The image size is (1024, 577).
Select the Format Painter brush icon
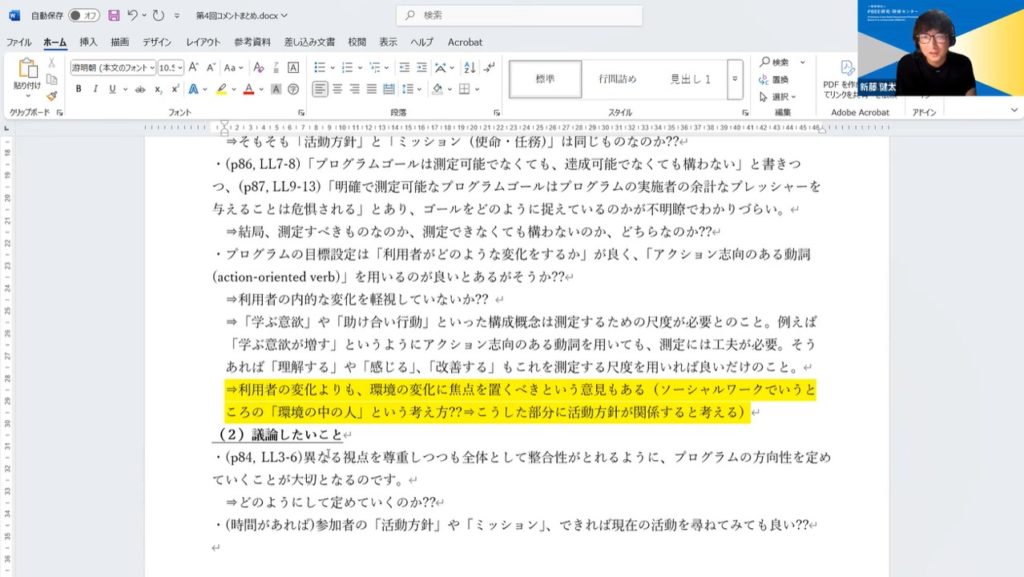[52, 96]
